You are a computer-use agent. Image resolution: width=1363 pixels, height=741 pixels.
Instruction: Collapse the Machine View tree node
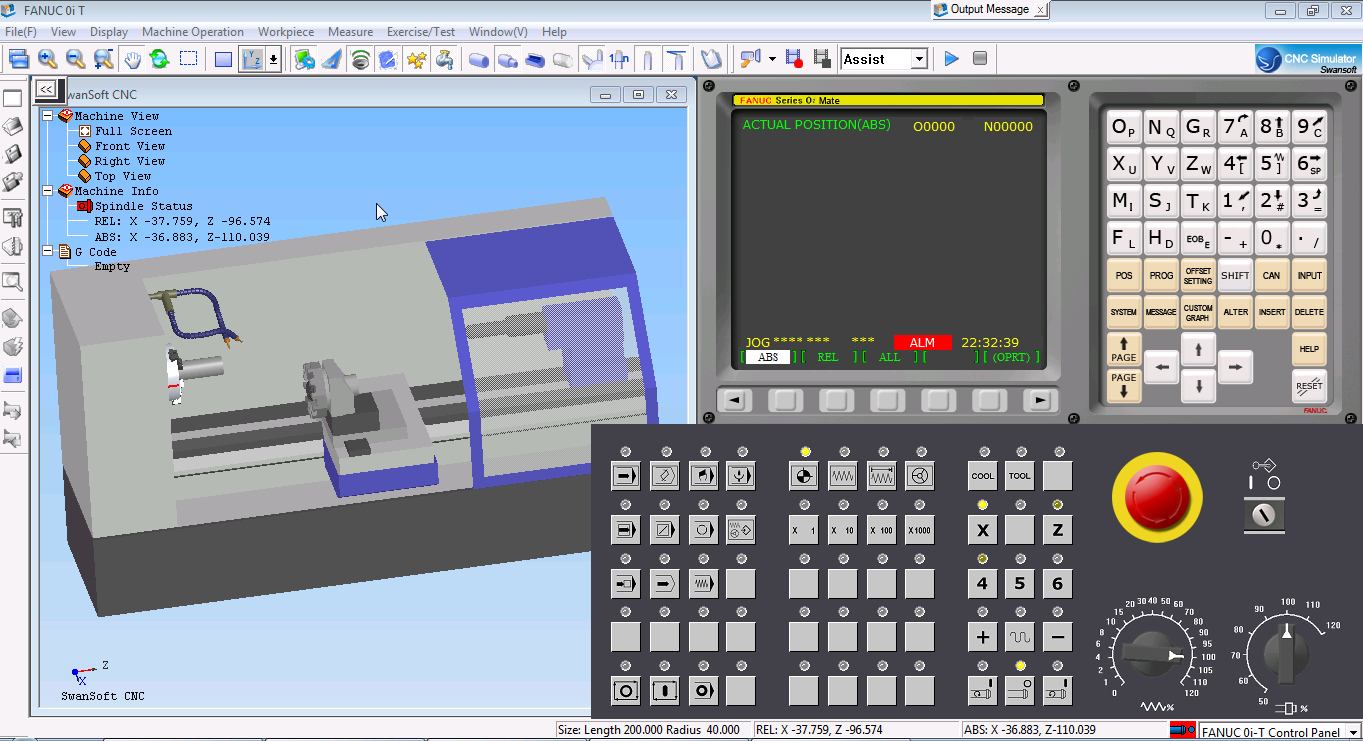[x=47, y=115]
